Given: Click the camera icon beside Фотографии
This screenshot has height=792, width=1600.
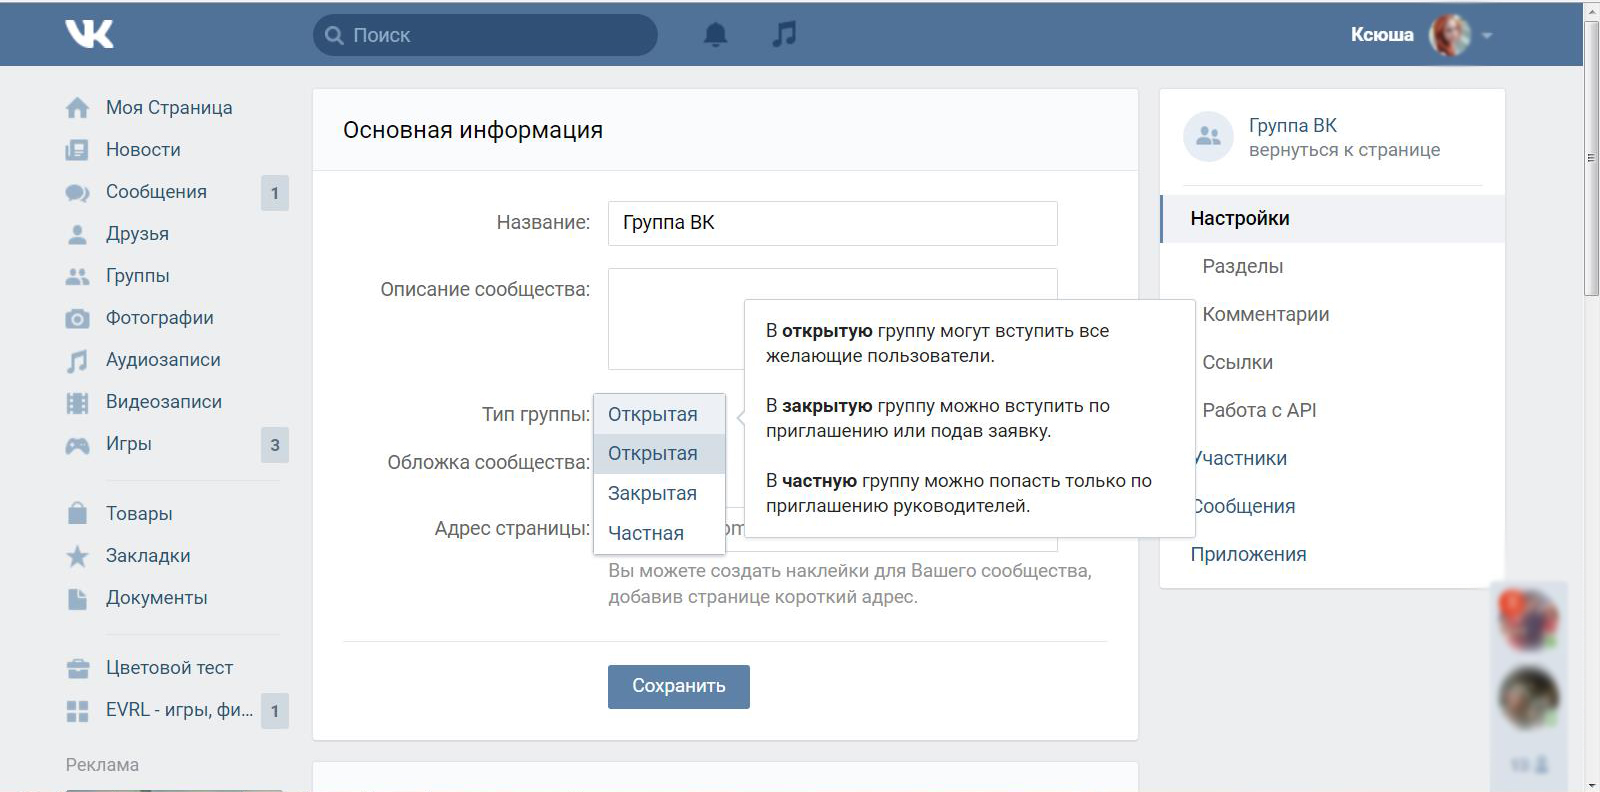Looking at the screenshot, I should pyautogui.click(x=77, y=318).
